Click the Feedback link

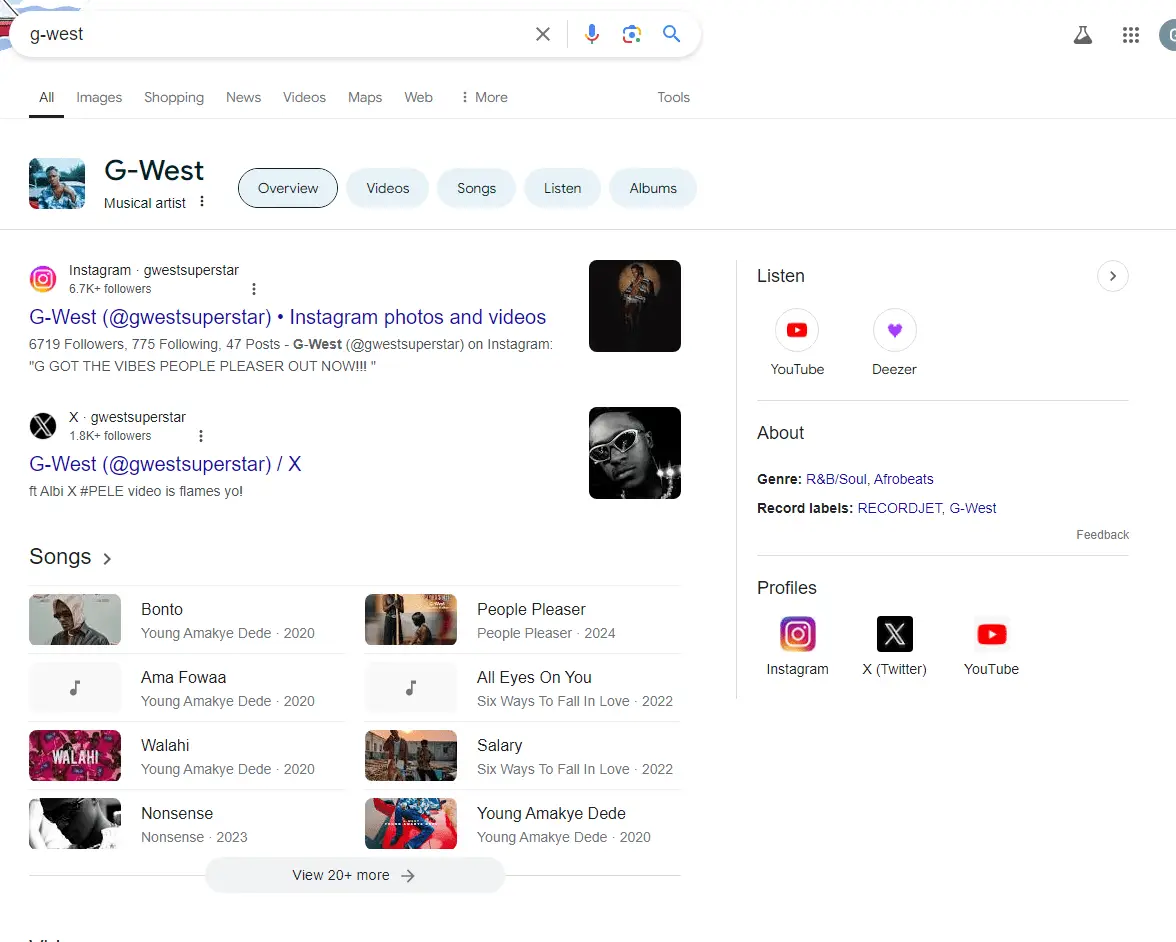coord(1102,535)
